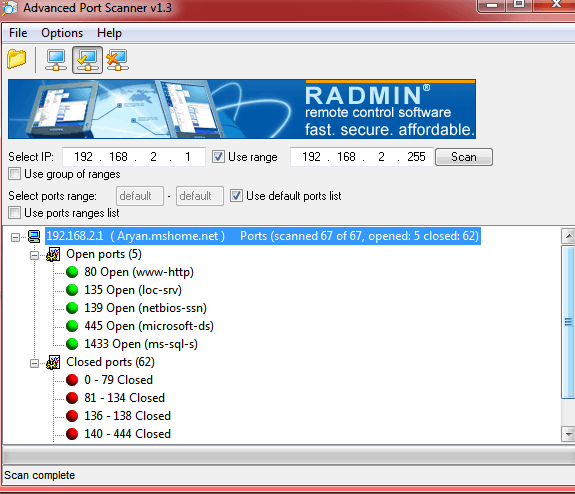Click the dead computers red-X toolbar icon
Image resolution: width=575 pixels, height=494 pixels.
point(117,60)
